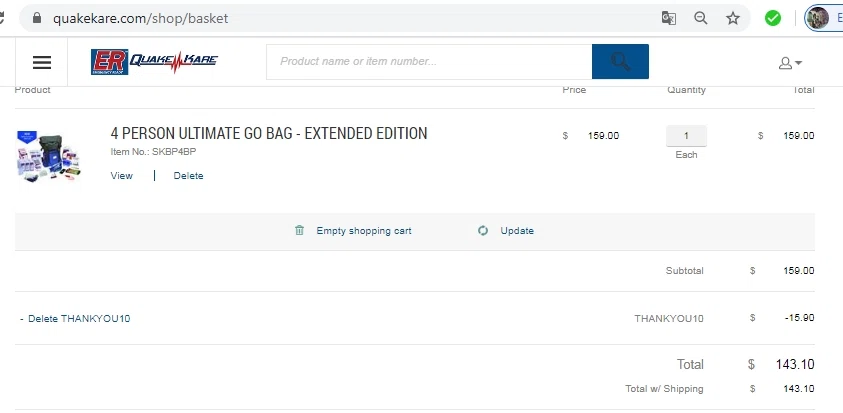The image size is (843, 413).
Task: Click the View link under the product
Action: [x=121, y=176]
